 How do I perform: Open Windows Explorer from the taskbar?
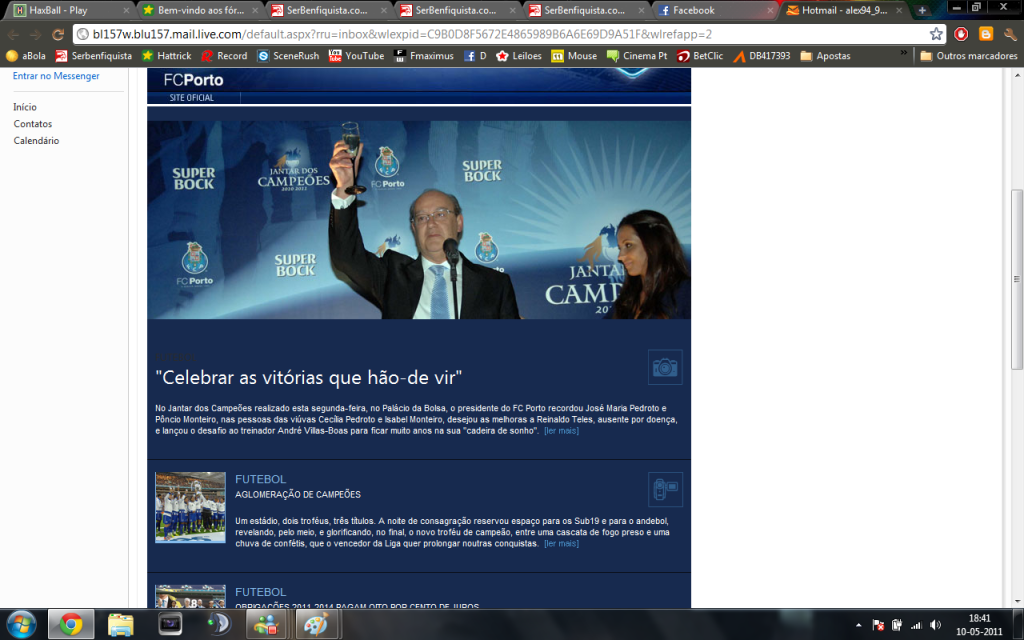121,625
